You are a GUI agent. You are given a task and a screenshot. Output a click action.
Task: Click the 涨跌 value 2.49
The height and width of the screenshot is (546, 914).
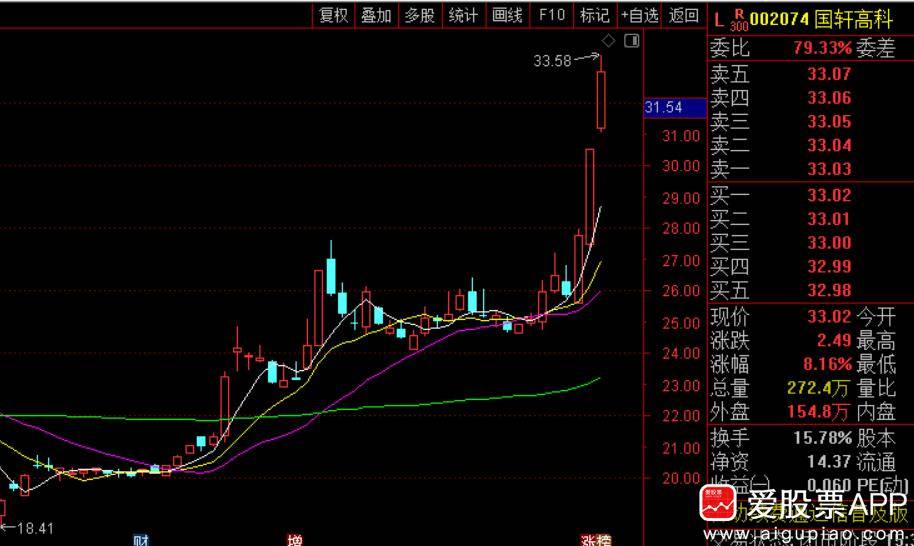point(834,340)
